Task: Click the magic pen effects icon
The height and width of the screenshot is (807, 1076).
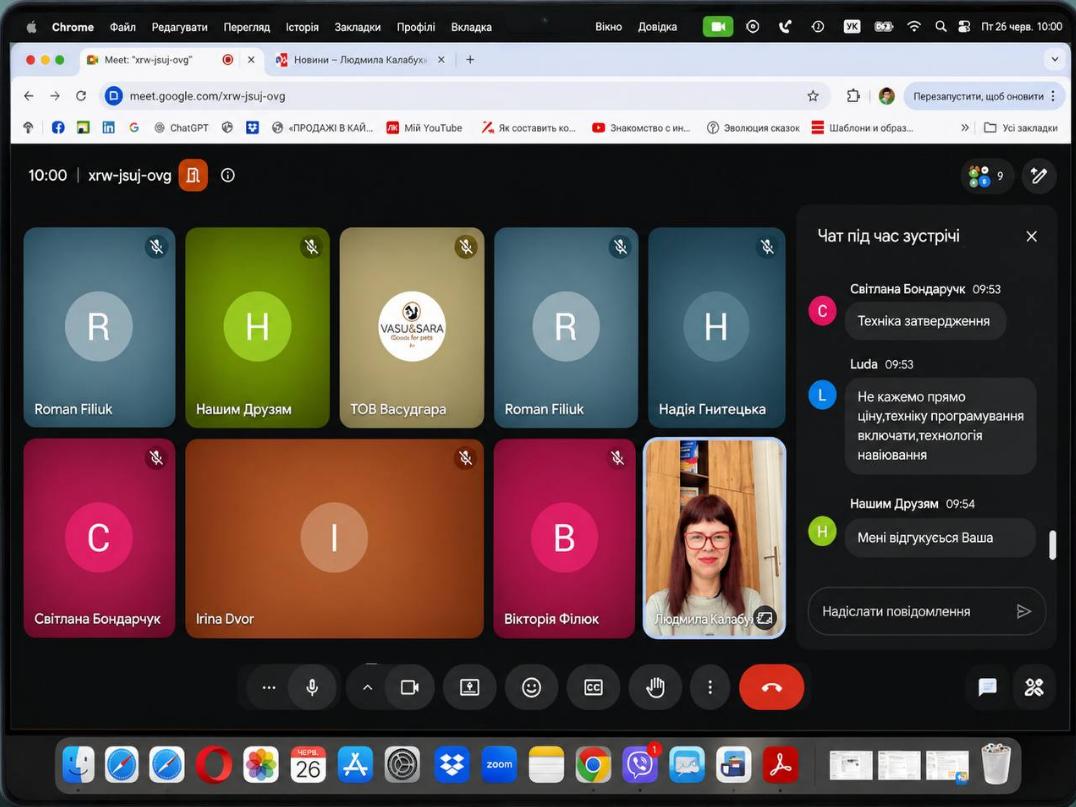Action: click(x=1038, y=176)
